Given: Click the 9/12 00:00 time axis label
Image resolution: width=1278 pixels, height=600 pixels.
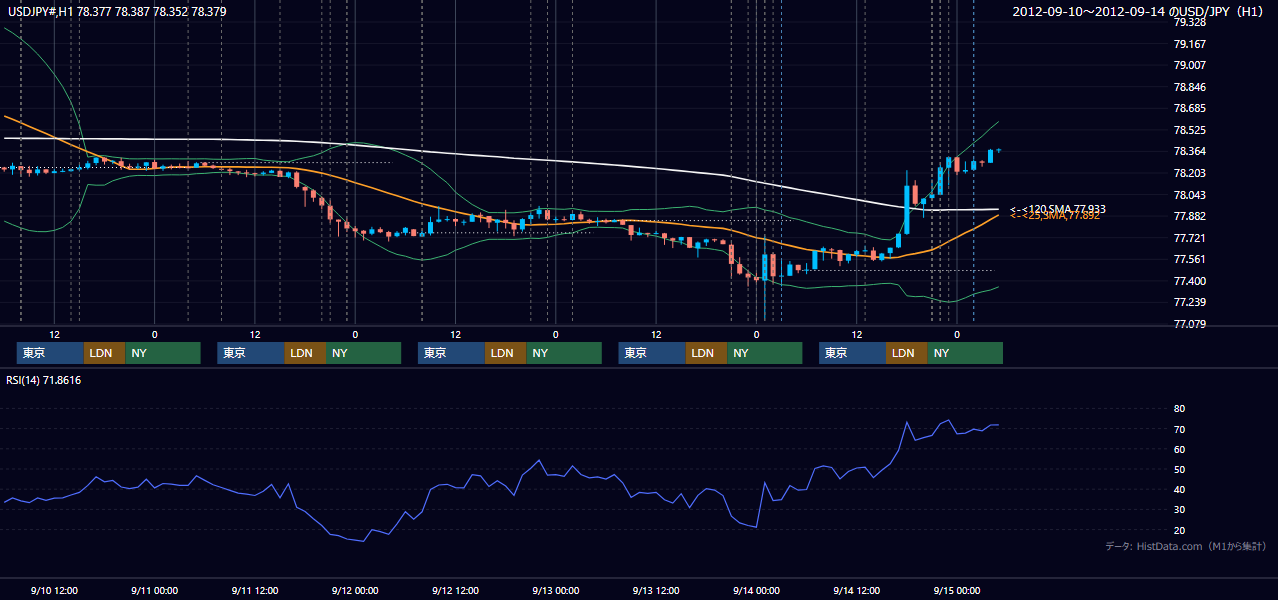Looking at the screenshot, I should coord(355,590).
